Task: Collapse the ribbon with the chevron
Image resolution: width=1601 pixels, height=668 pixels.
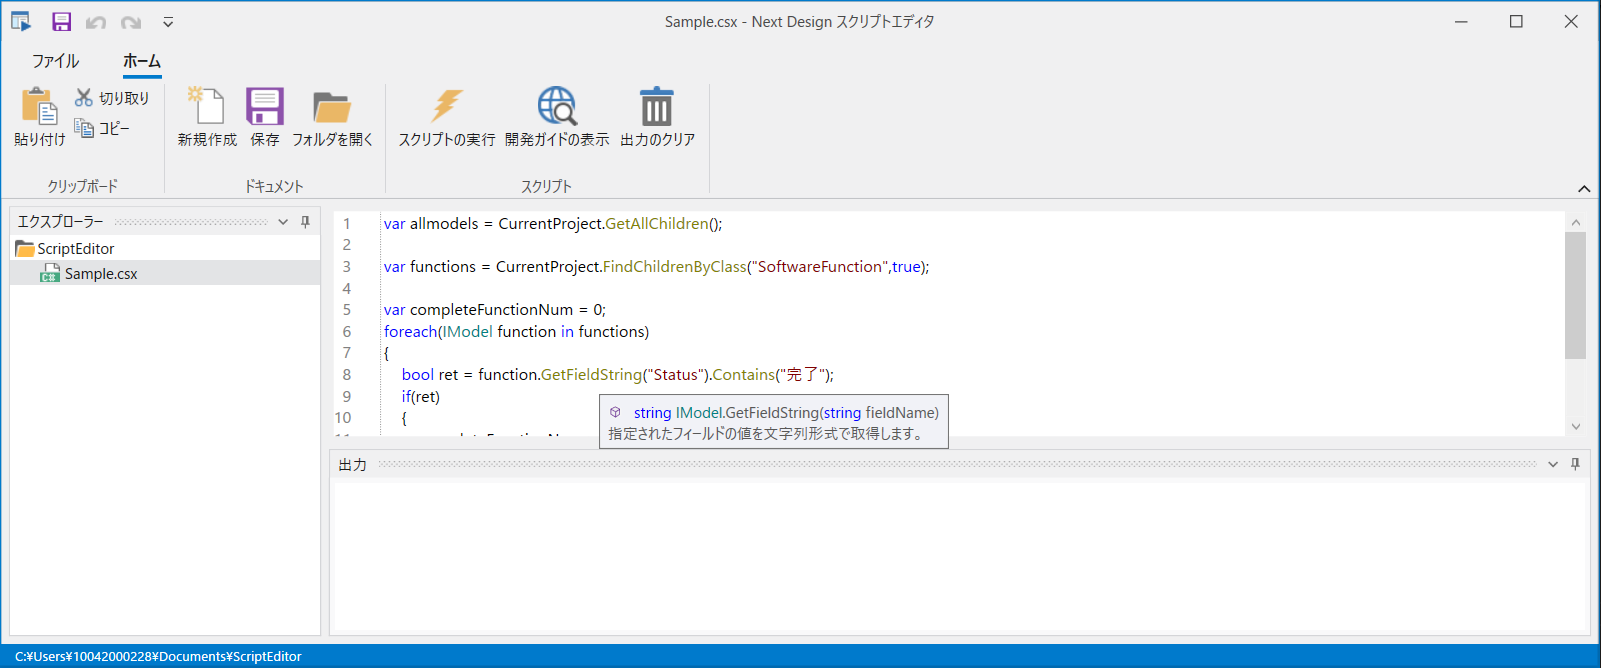Action: (x=1584, y=188)
